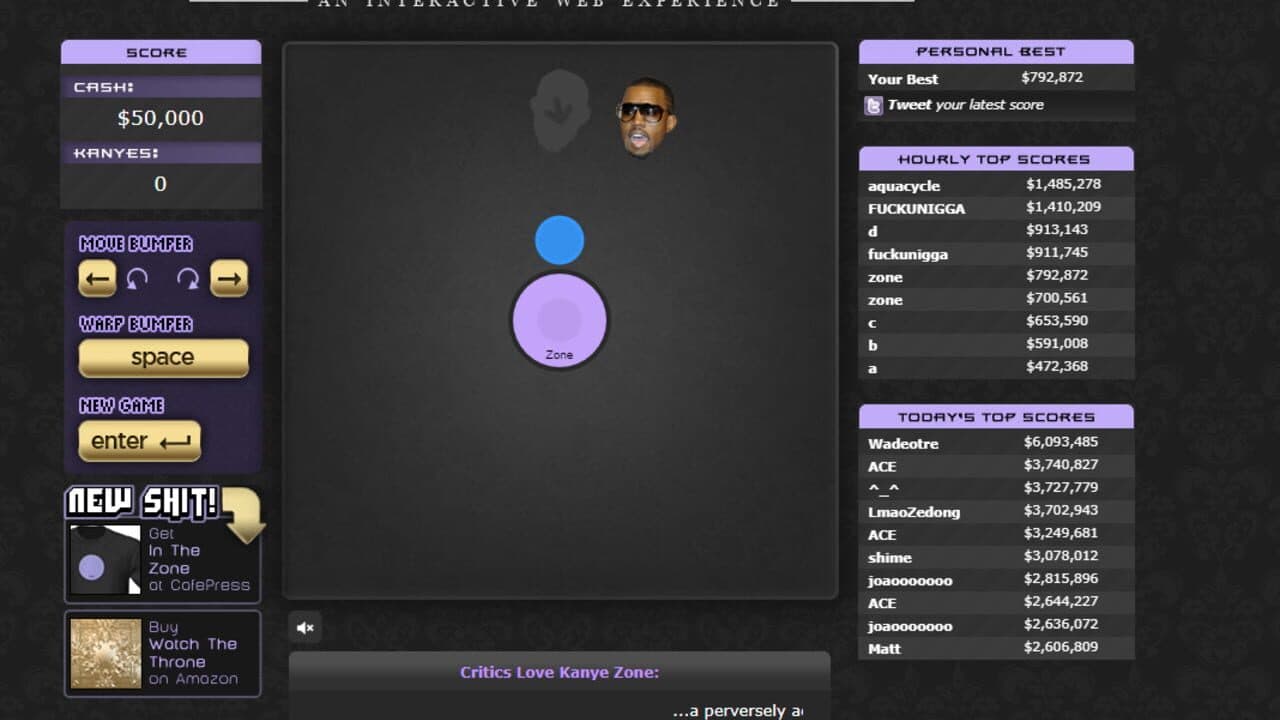The image size is (1280, 720).
Task: Click the faded head down-arrow silhouette
Action: [x=559, y=110]
